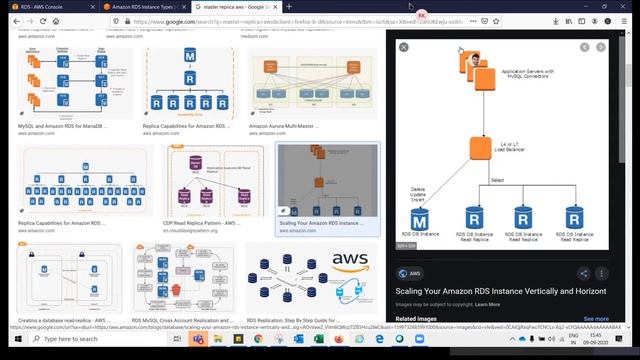Viewport: 640px width, 360px height.
Task: Open the Windows notification center
Action: [619, 339]
